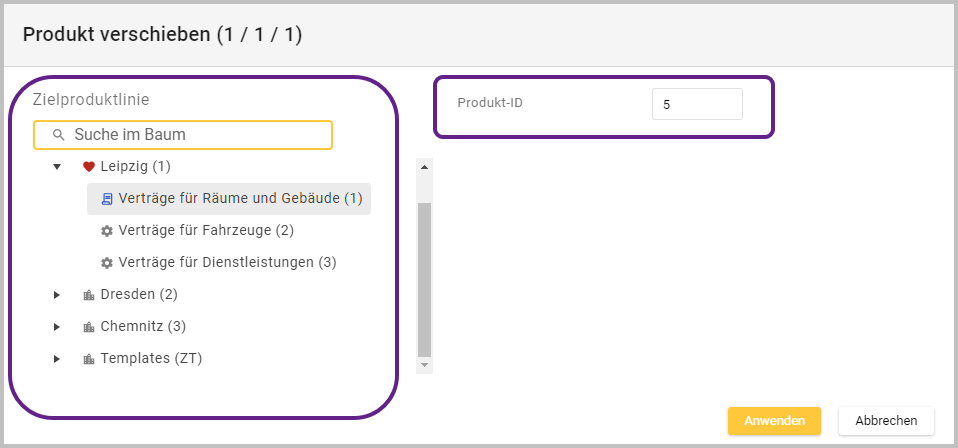
Task: Click the gear icon beside Verträge für Fahrzeuge
Action: coord(107,231)
